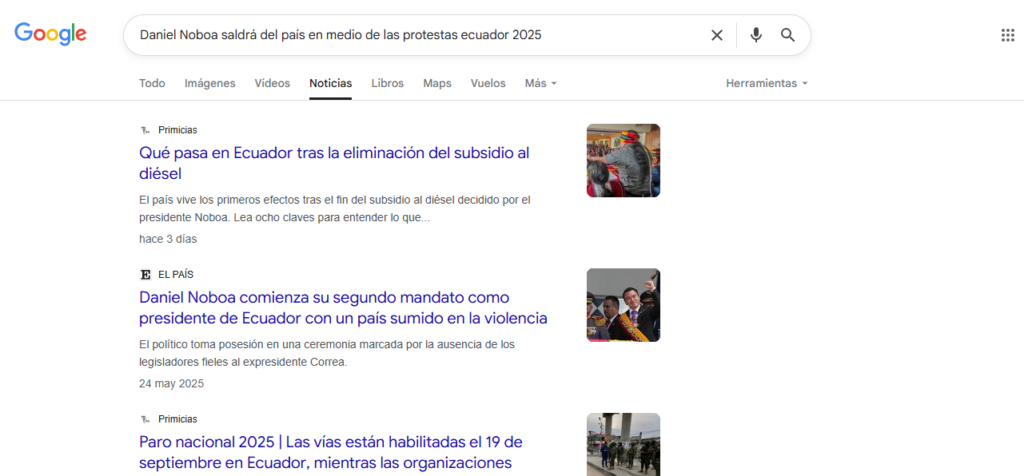Clear the search box with the X icon

[717, 35]
